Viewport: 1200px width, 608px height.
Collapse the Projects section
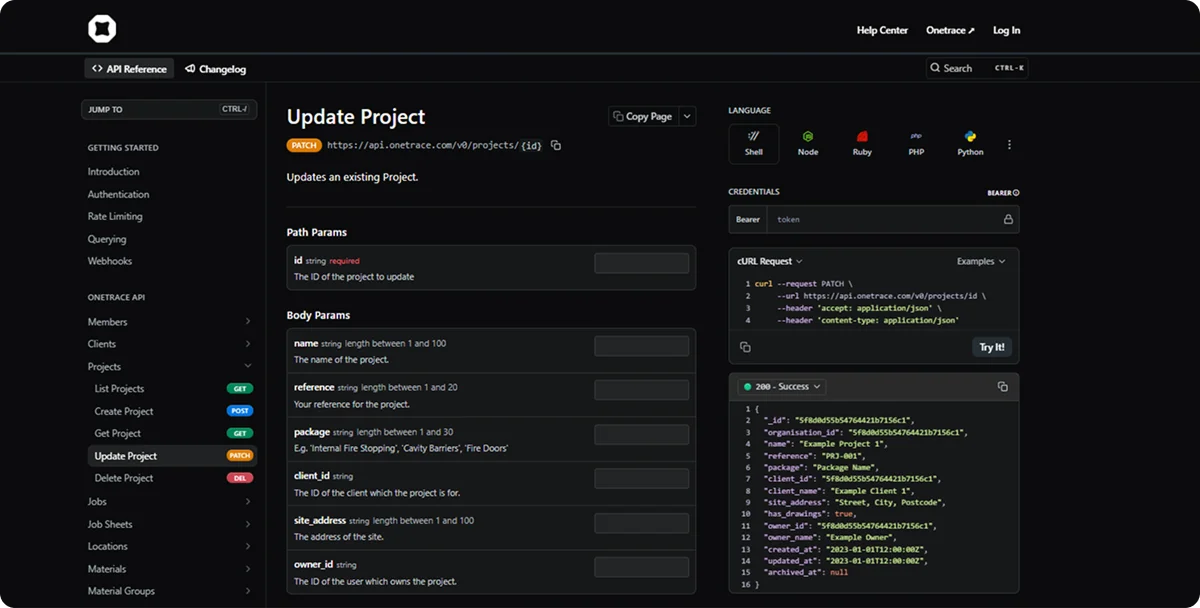[x=248, y=367]
